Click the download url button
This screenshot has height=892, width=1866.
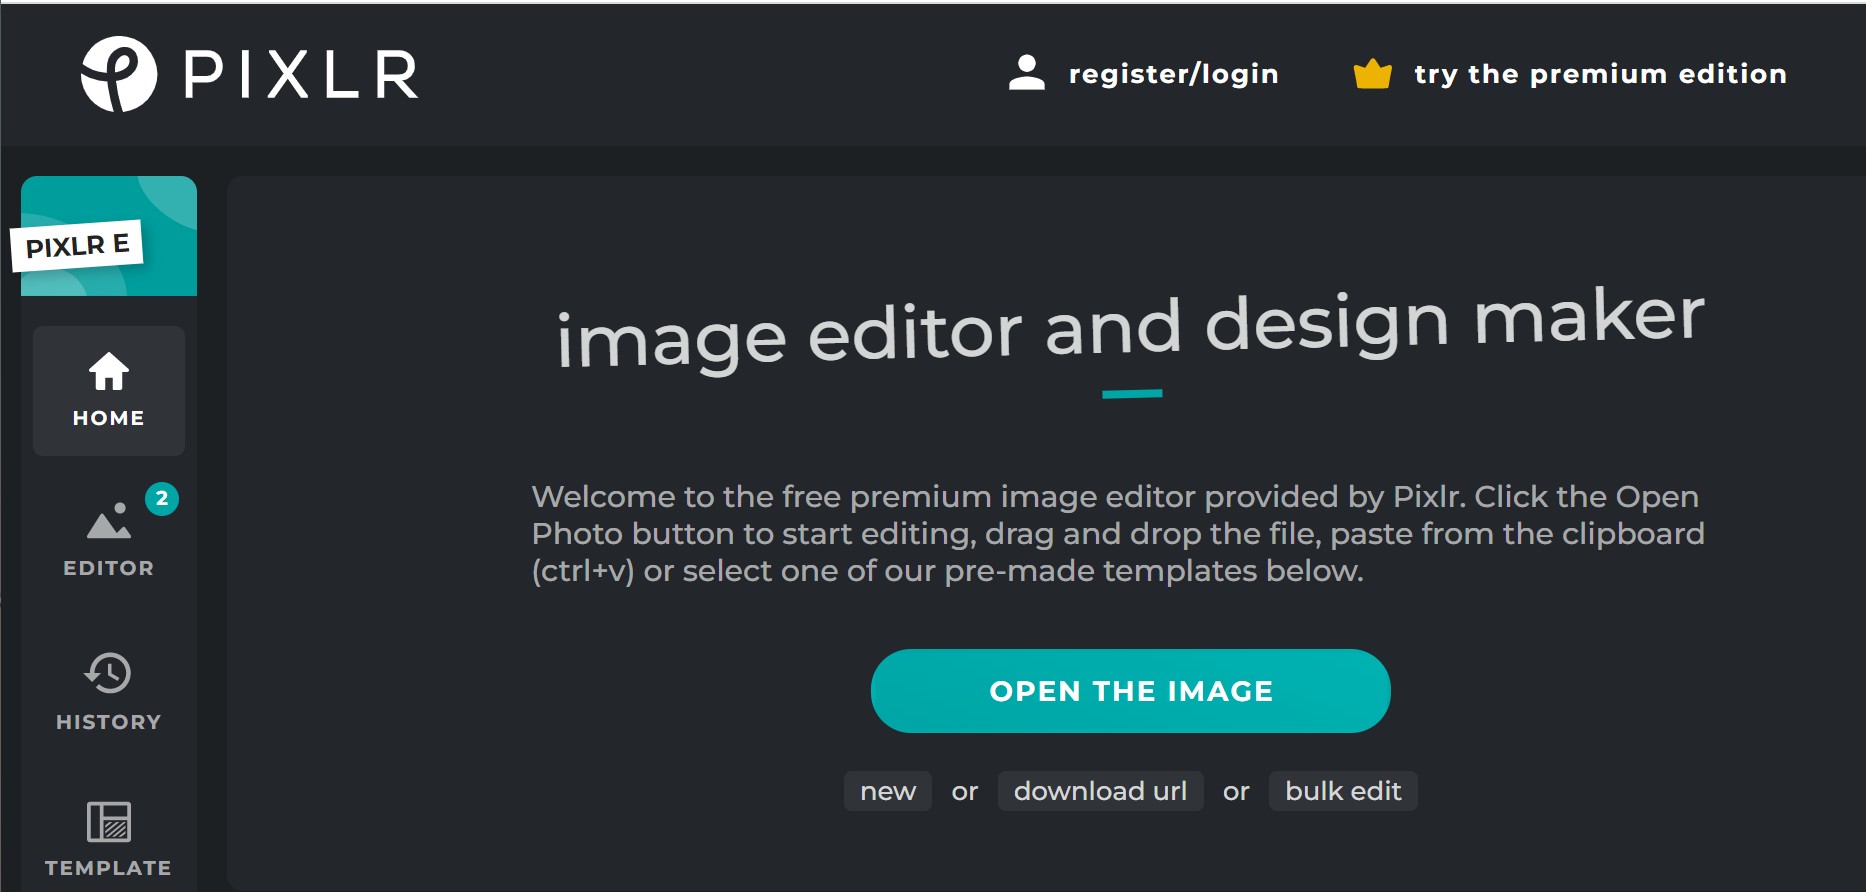pos(1101,791)
